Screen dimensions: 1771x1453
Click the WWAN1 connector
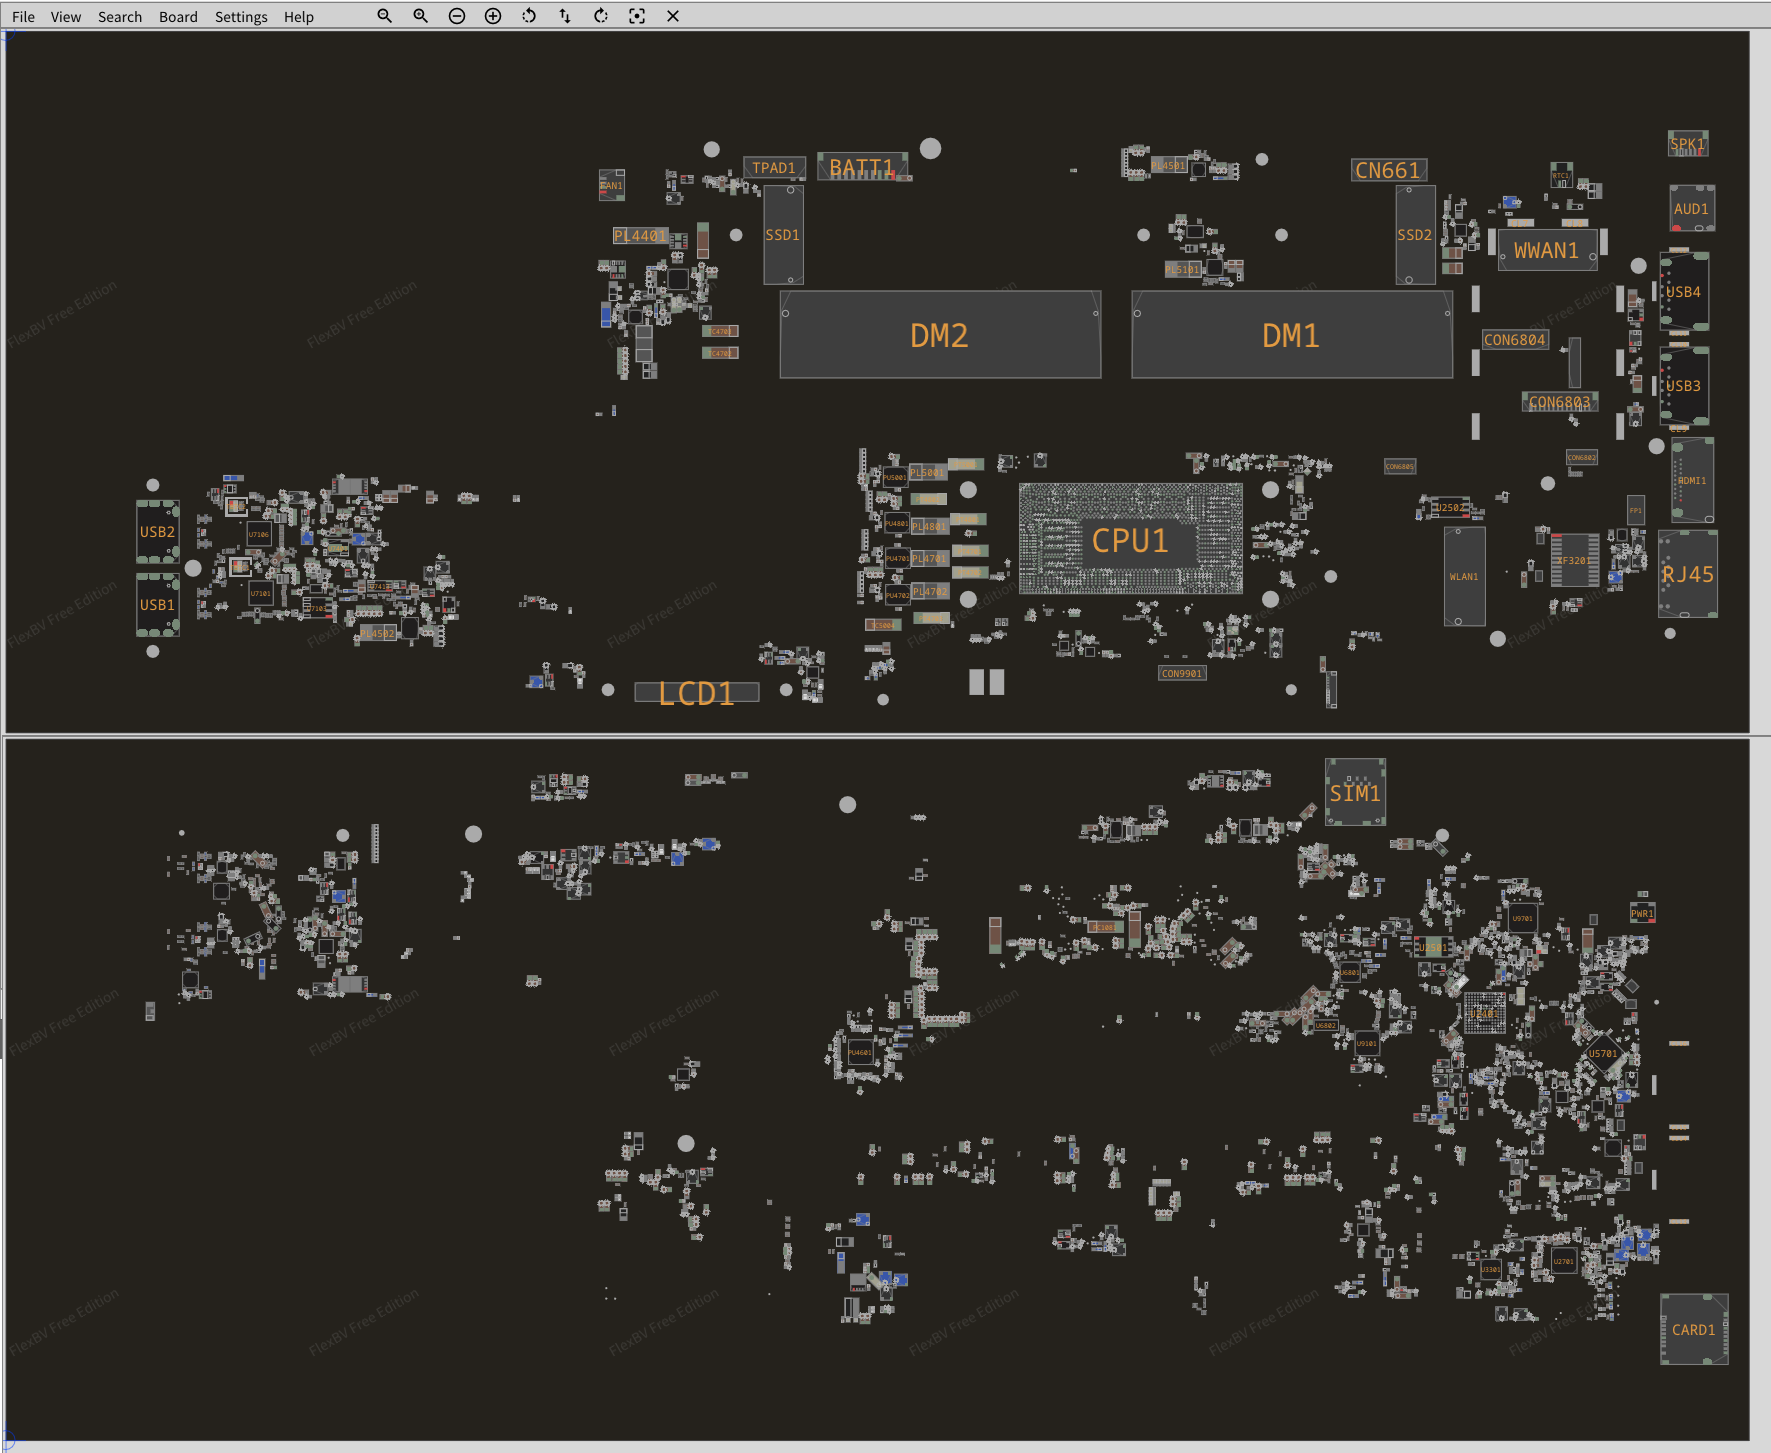click(x=1546, y=250)
